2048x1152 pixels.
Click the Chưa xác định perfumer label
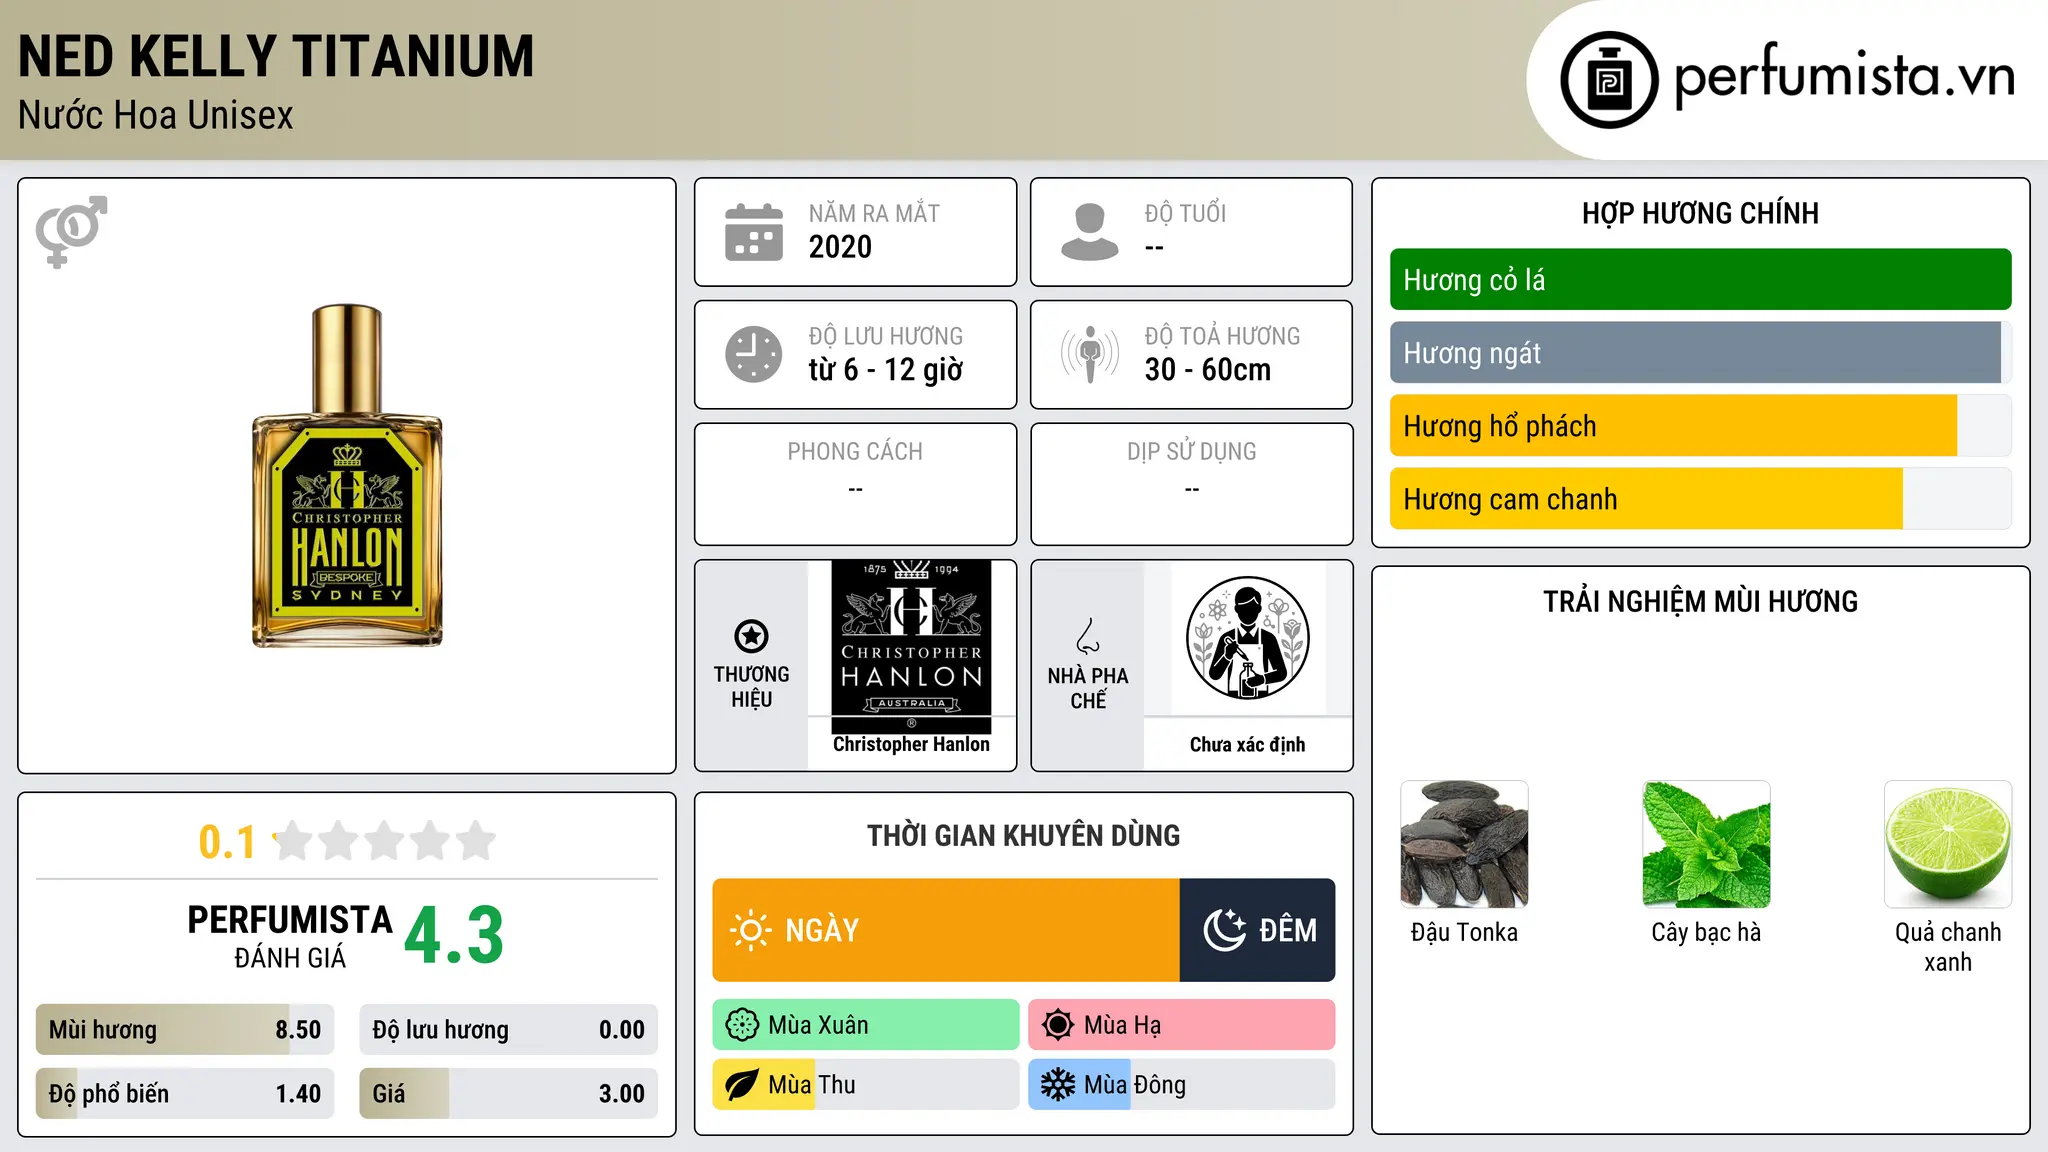1247,744
